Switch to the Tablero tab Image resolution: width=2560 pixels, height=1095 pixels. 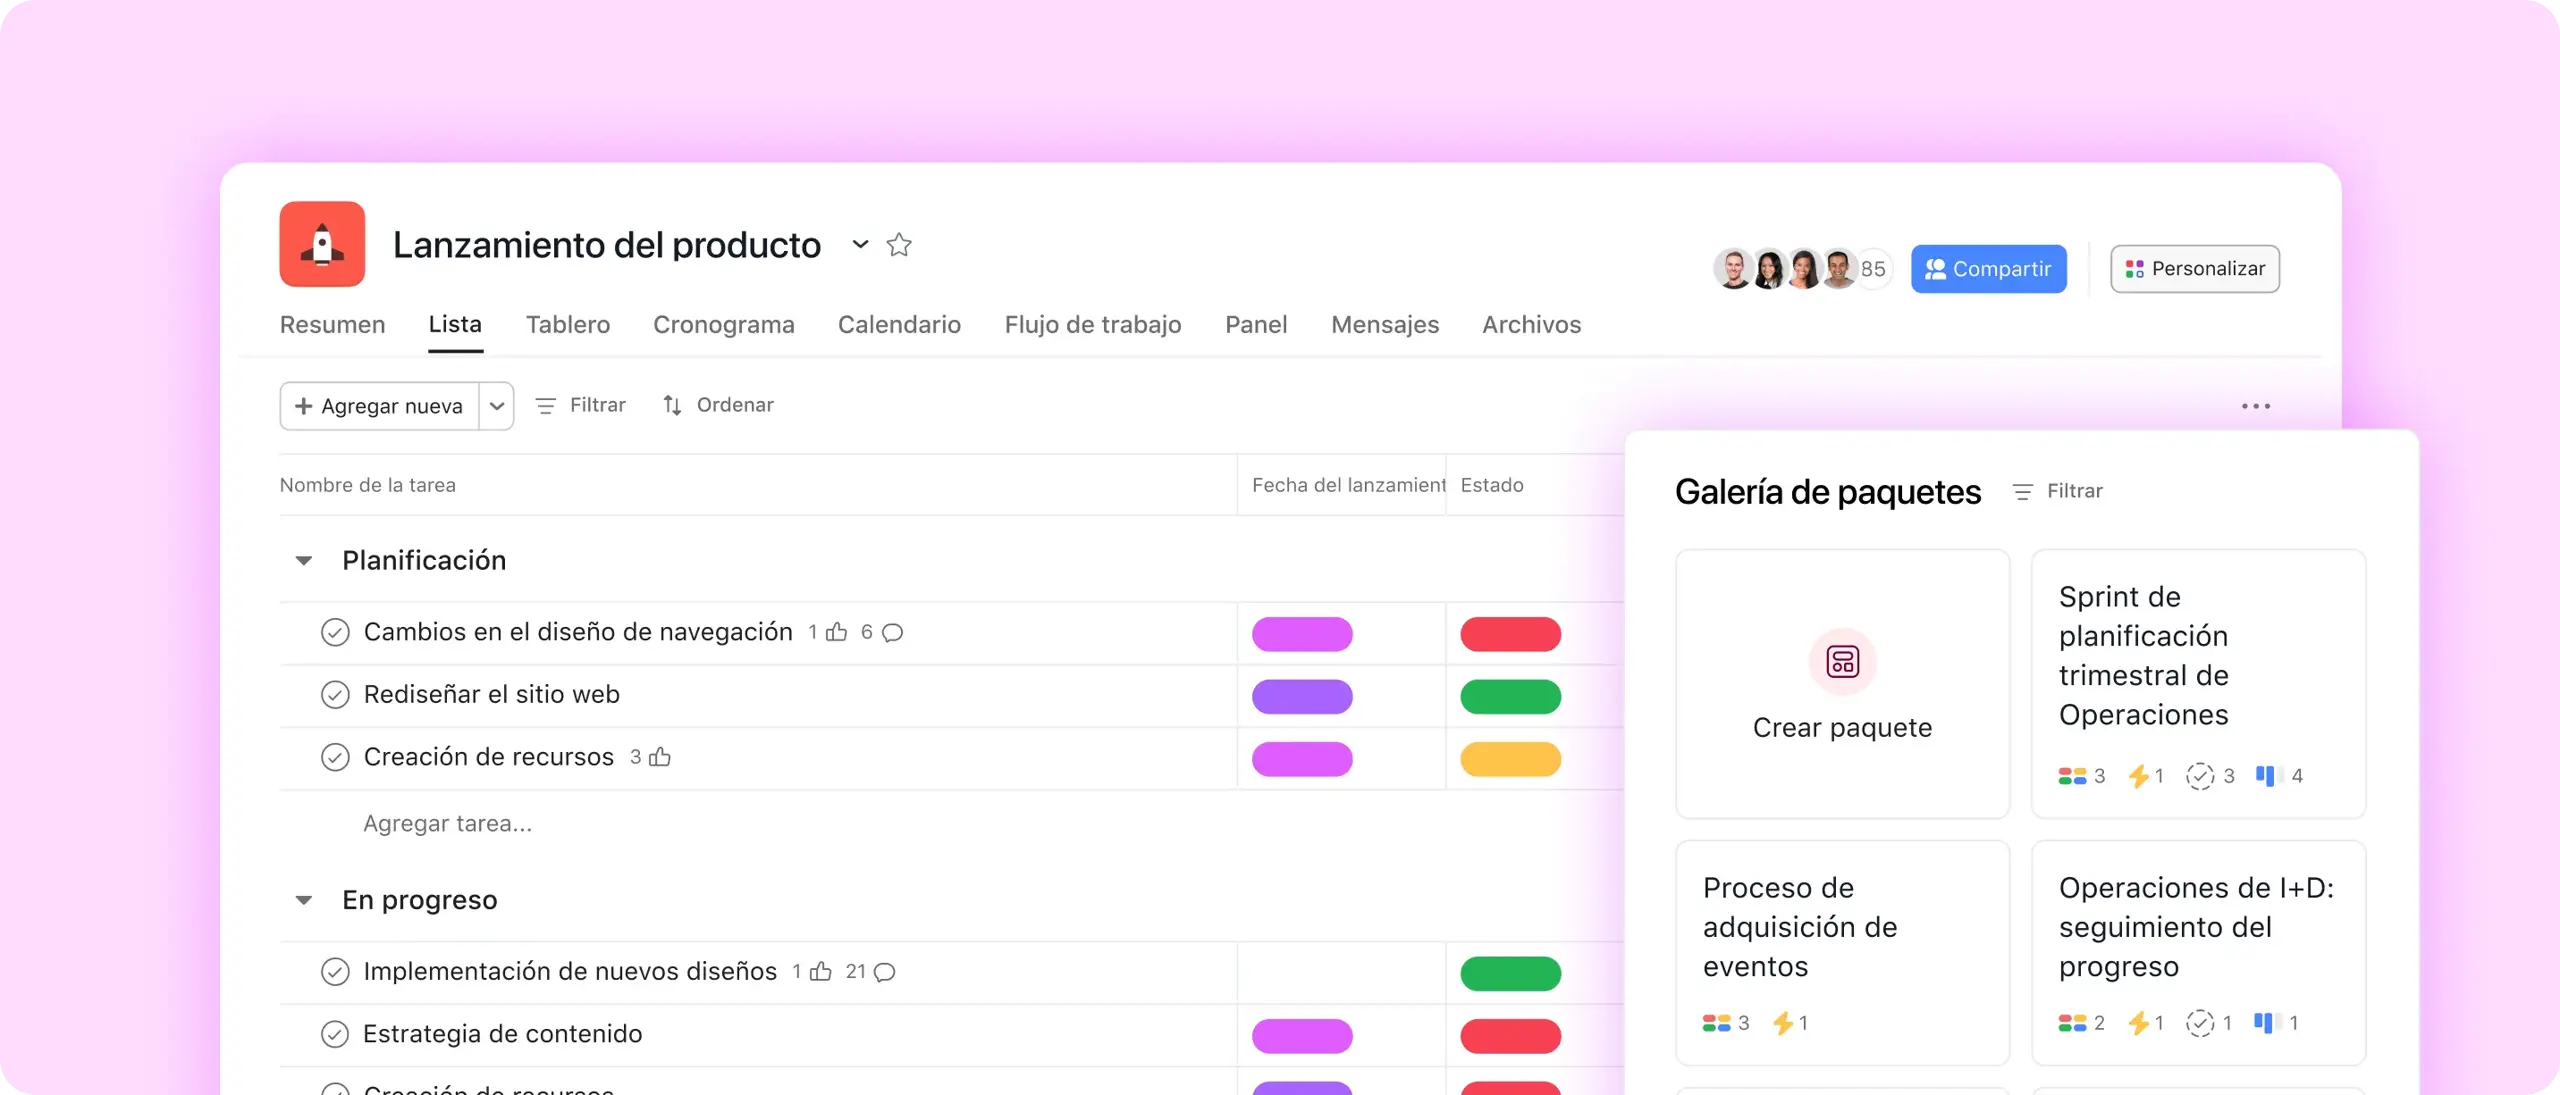pyautogui.click(x=568, y=325)
